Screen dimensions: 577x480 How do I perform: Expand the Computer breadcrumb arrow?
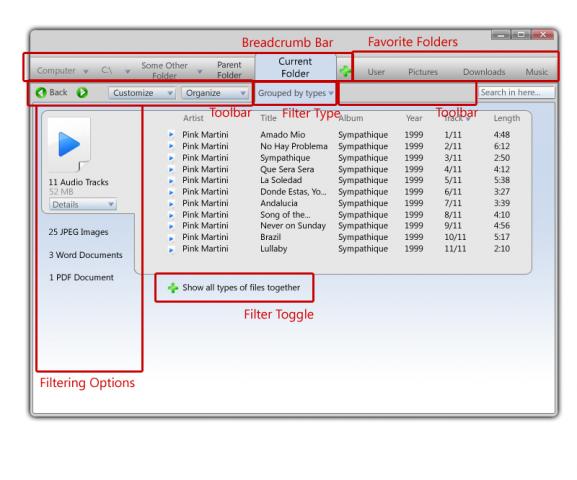pos(85,71)
